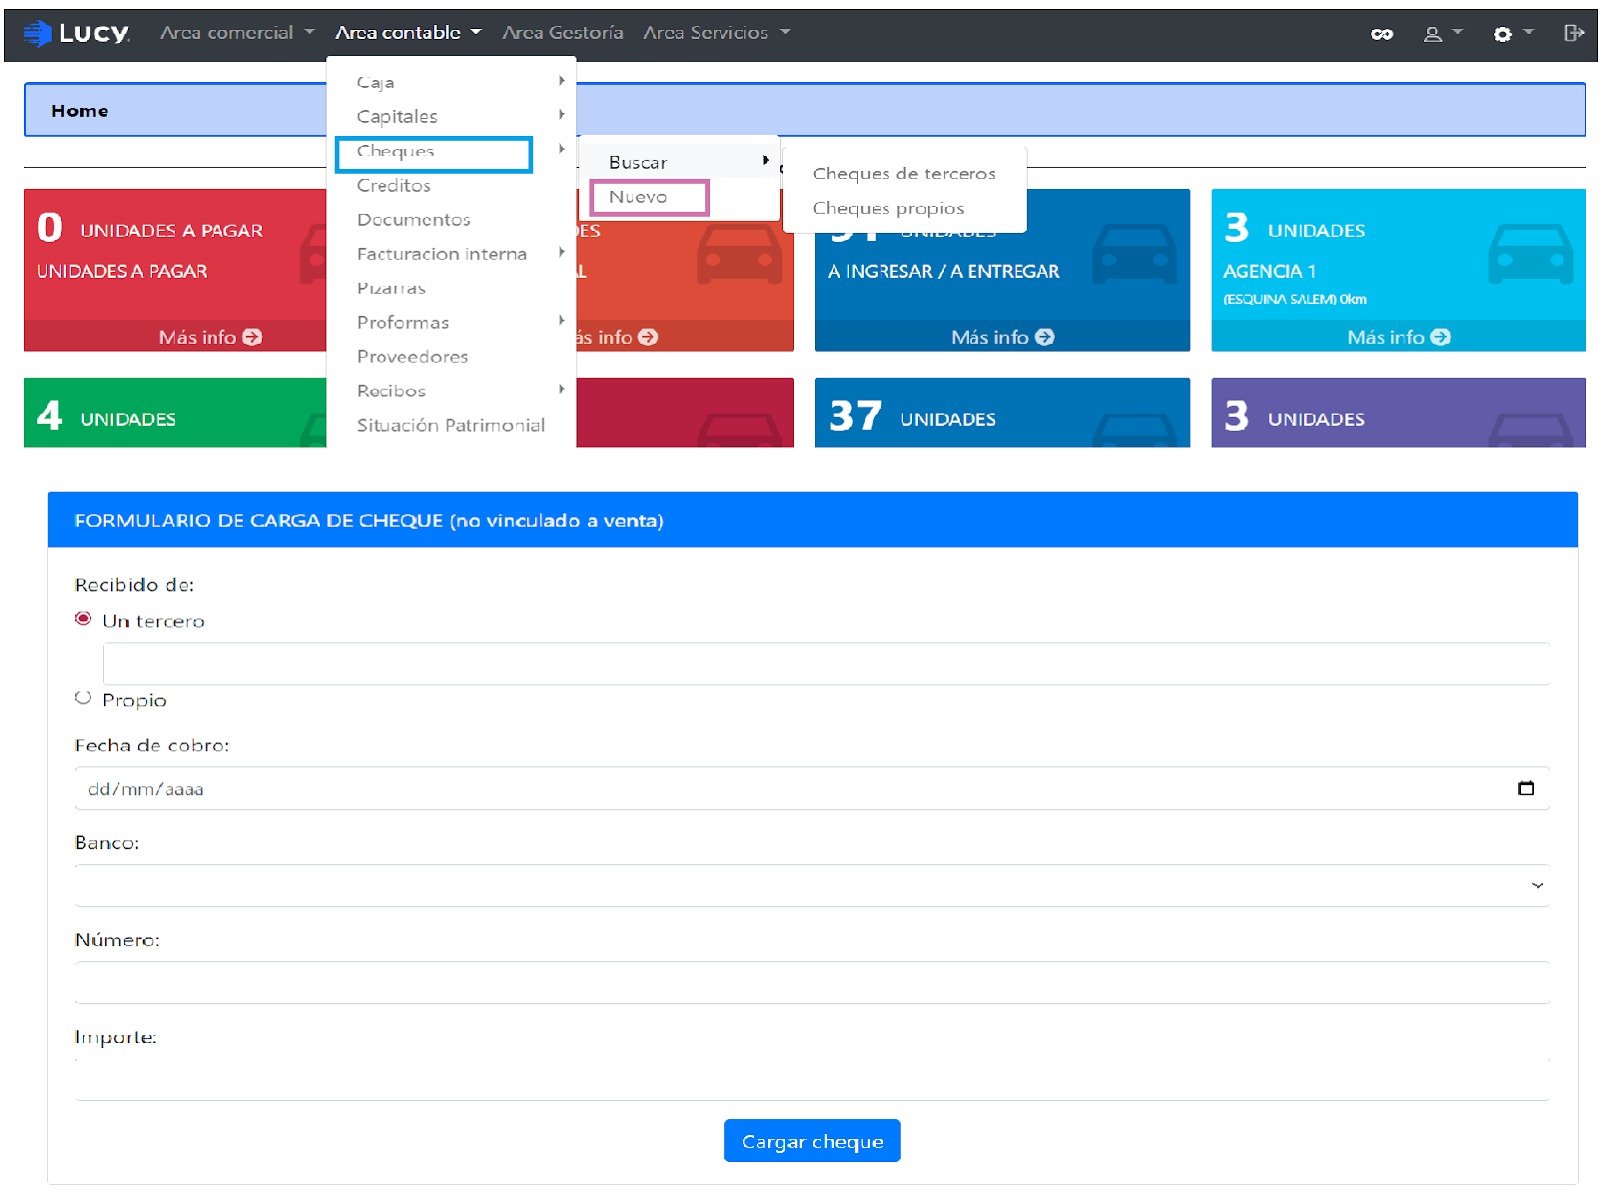Click the Un tercero name input field
The width and height of the screenshot is (1600, 1200).
click(x=826, y=664)
